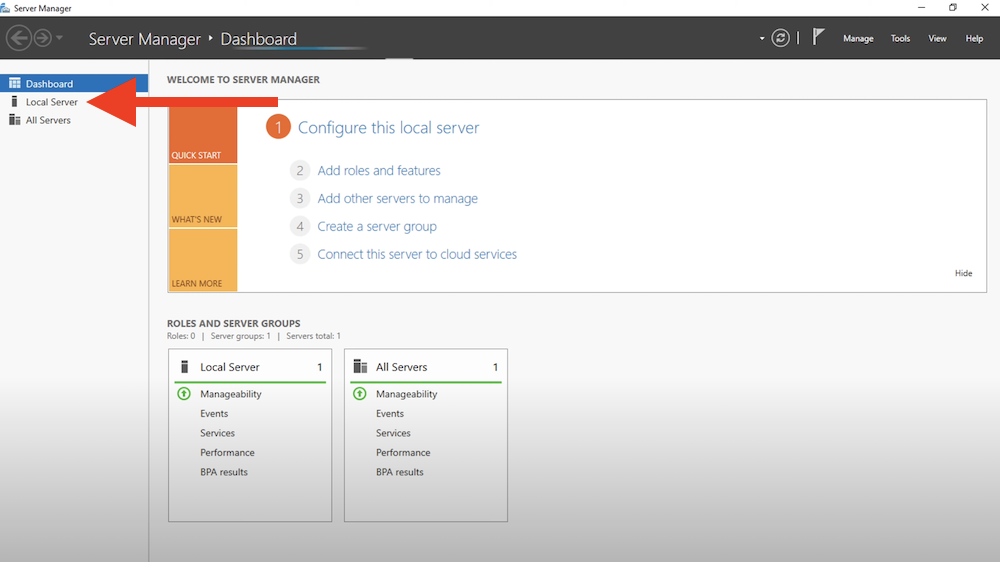Open the Manage menu
This screenshot has height=562, width=1000.
pos(858,39)
